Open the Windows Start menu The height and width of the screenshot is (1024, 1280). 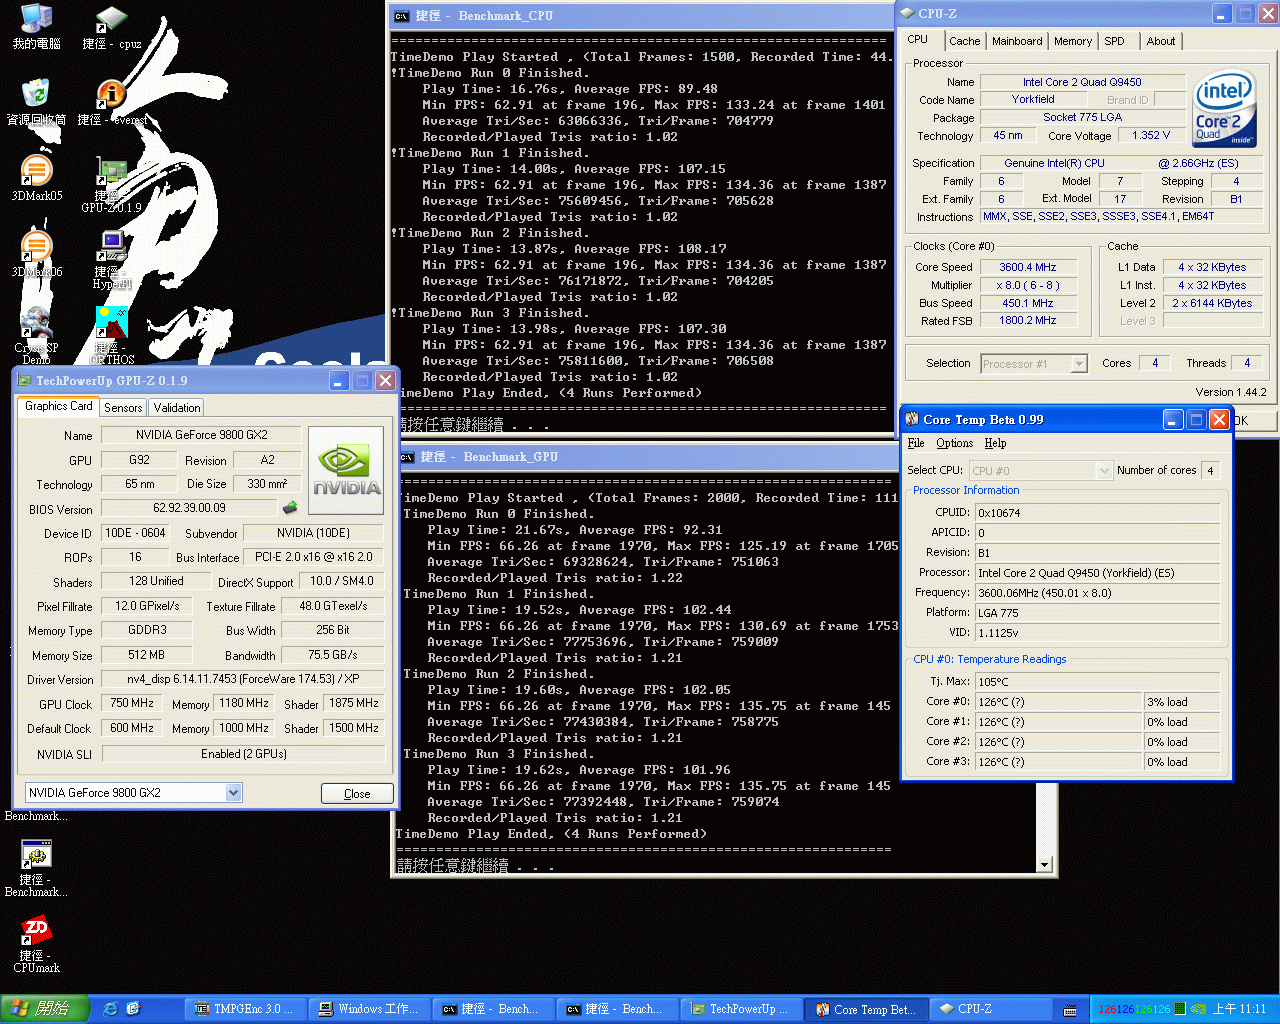(44, 1009)
